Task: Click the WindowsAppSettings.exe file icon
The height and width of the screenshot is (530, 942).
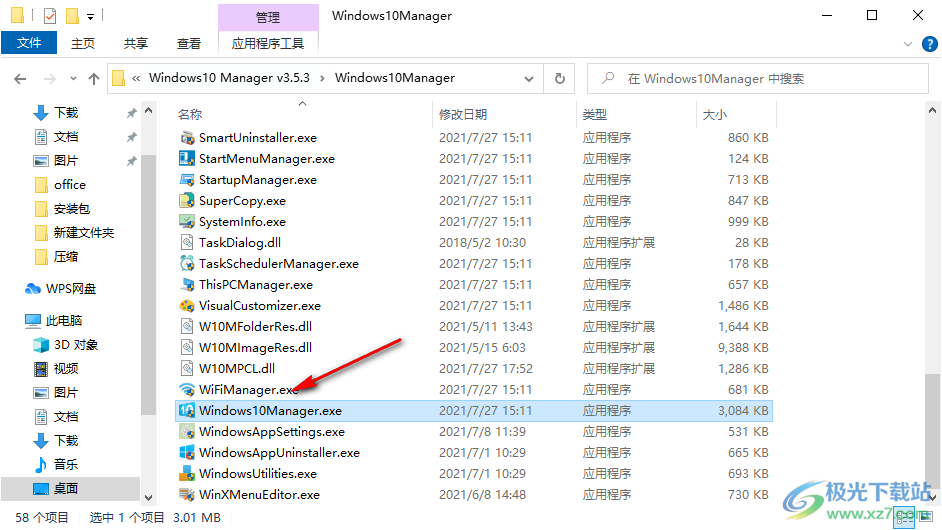Action: (x=187, y=432)
